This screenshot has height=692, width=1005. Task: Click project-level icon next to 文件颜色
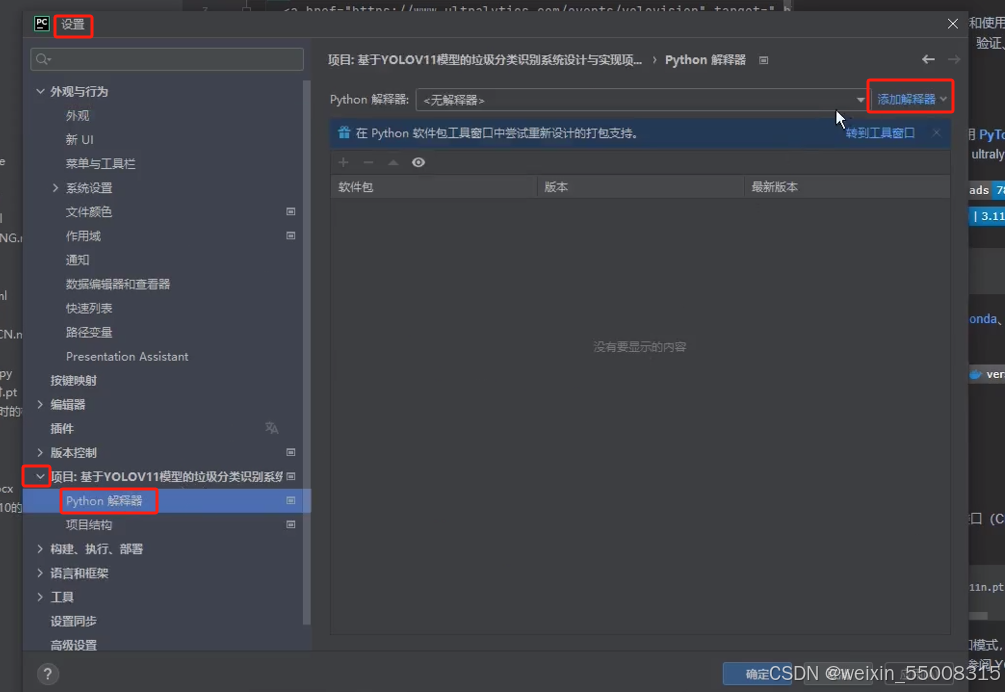pos(291,211)
